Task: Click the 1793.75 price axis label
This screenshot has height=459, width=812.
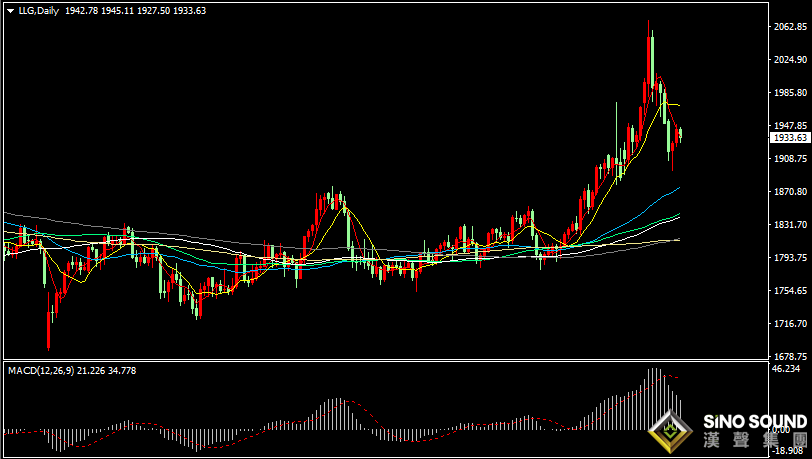Action: (x=791, y=257)
